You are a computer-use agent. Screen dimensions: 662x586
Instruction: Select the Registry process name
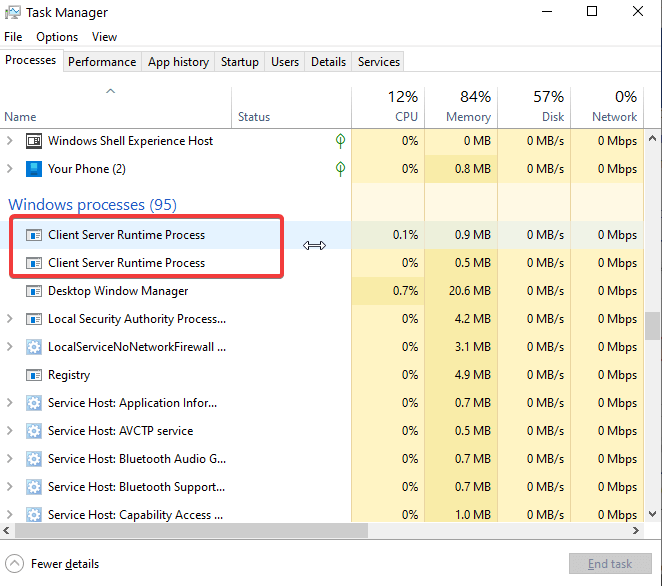pyautogui.click(x=69, y=375)
